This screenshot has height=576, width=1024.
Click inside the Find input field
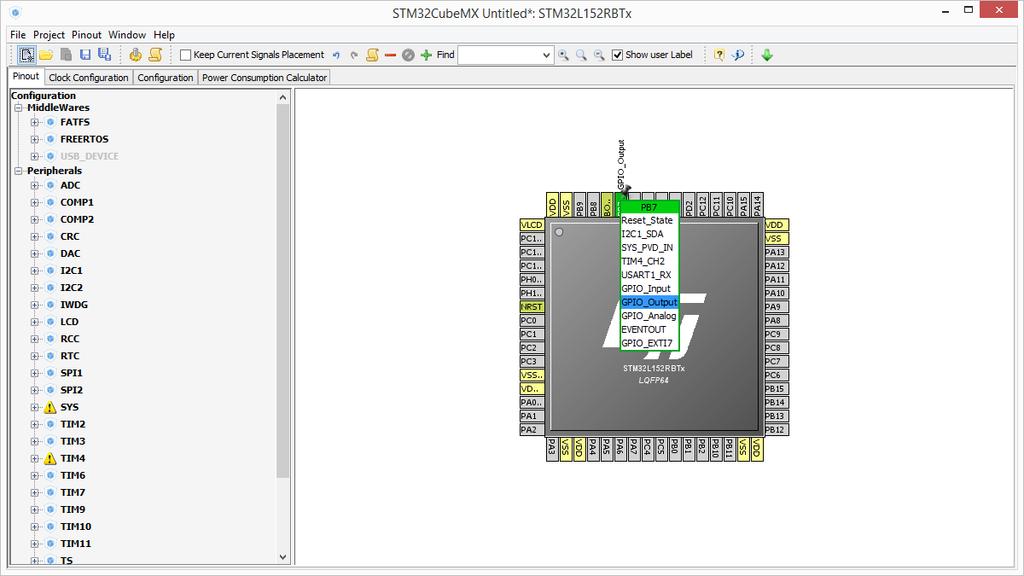point(500,56)
